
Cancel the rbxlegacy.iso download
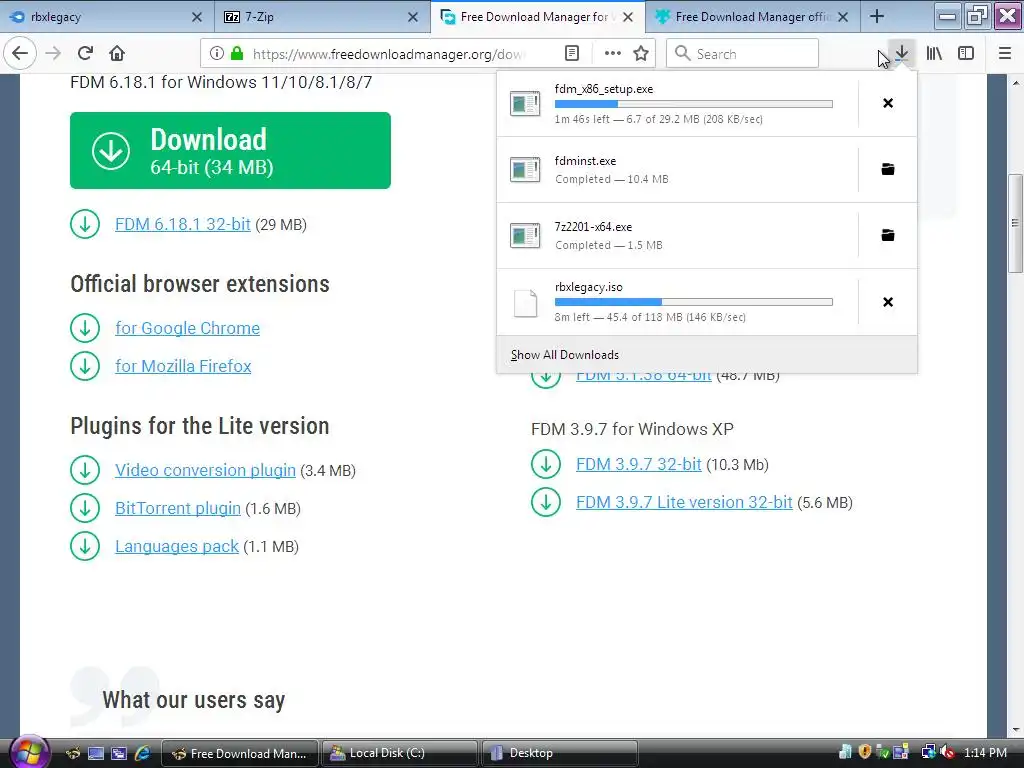tap(888, 302)
